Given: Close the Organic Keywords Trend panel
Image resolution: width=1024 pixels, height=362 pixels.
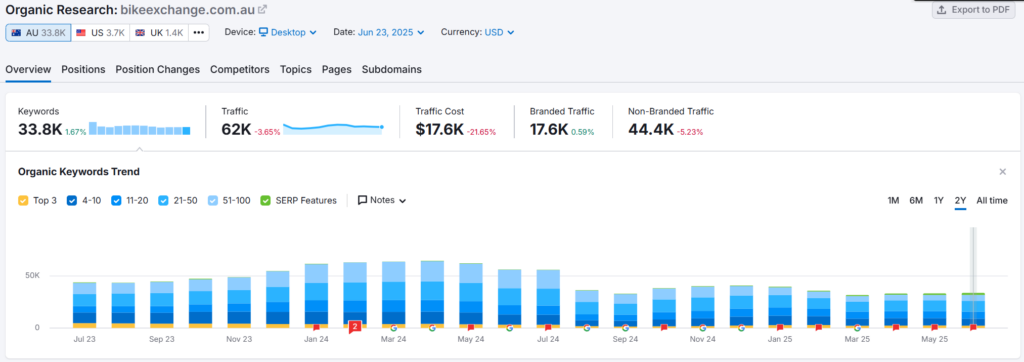Looking at the screenshot, I should 1002,172.
